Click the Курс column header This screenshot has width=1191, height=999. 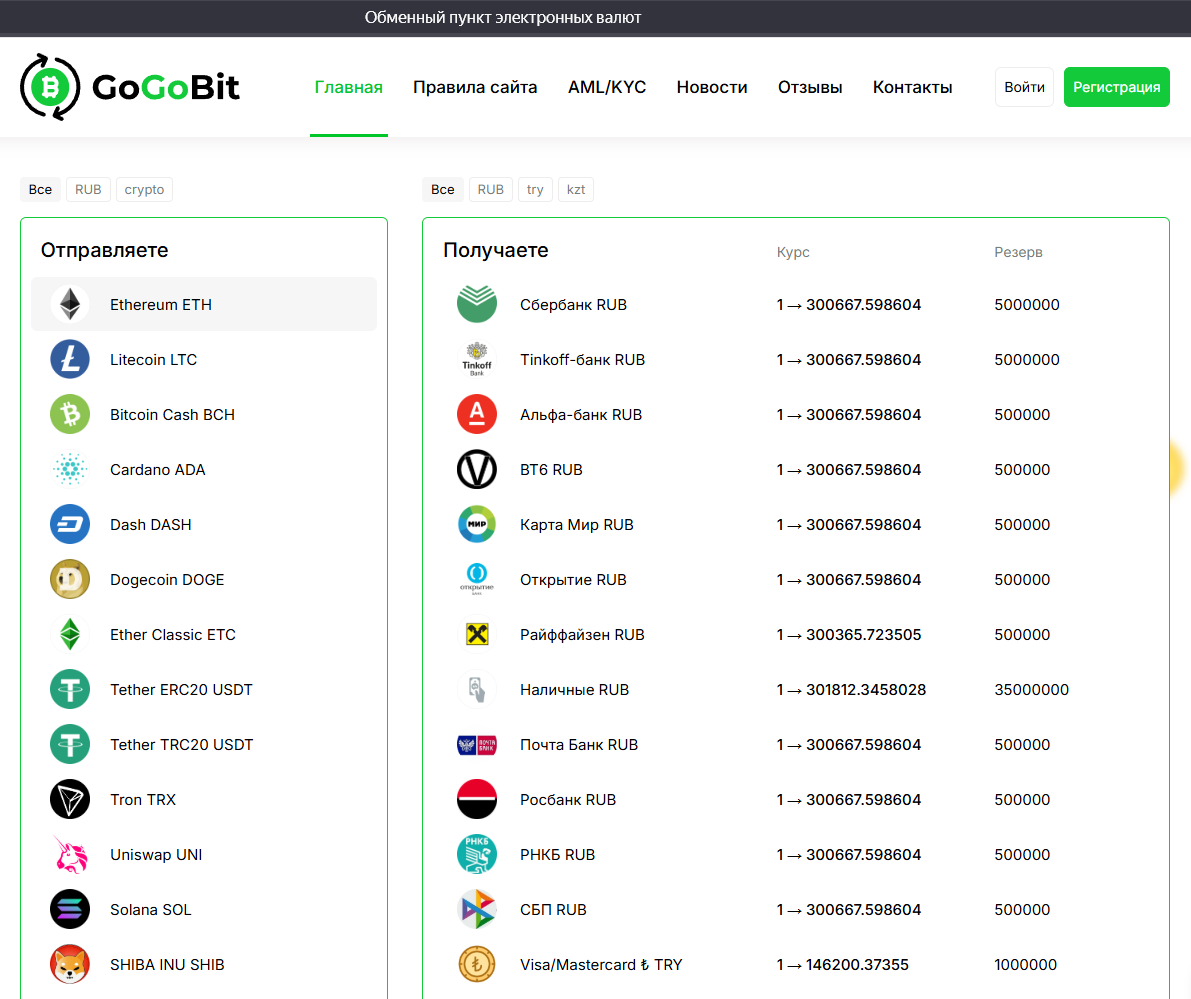coord(793,252)
